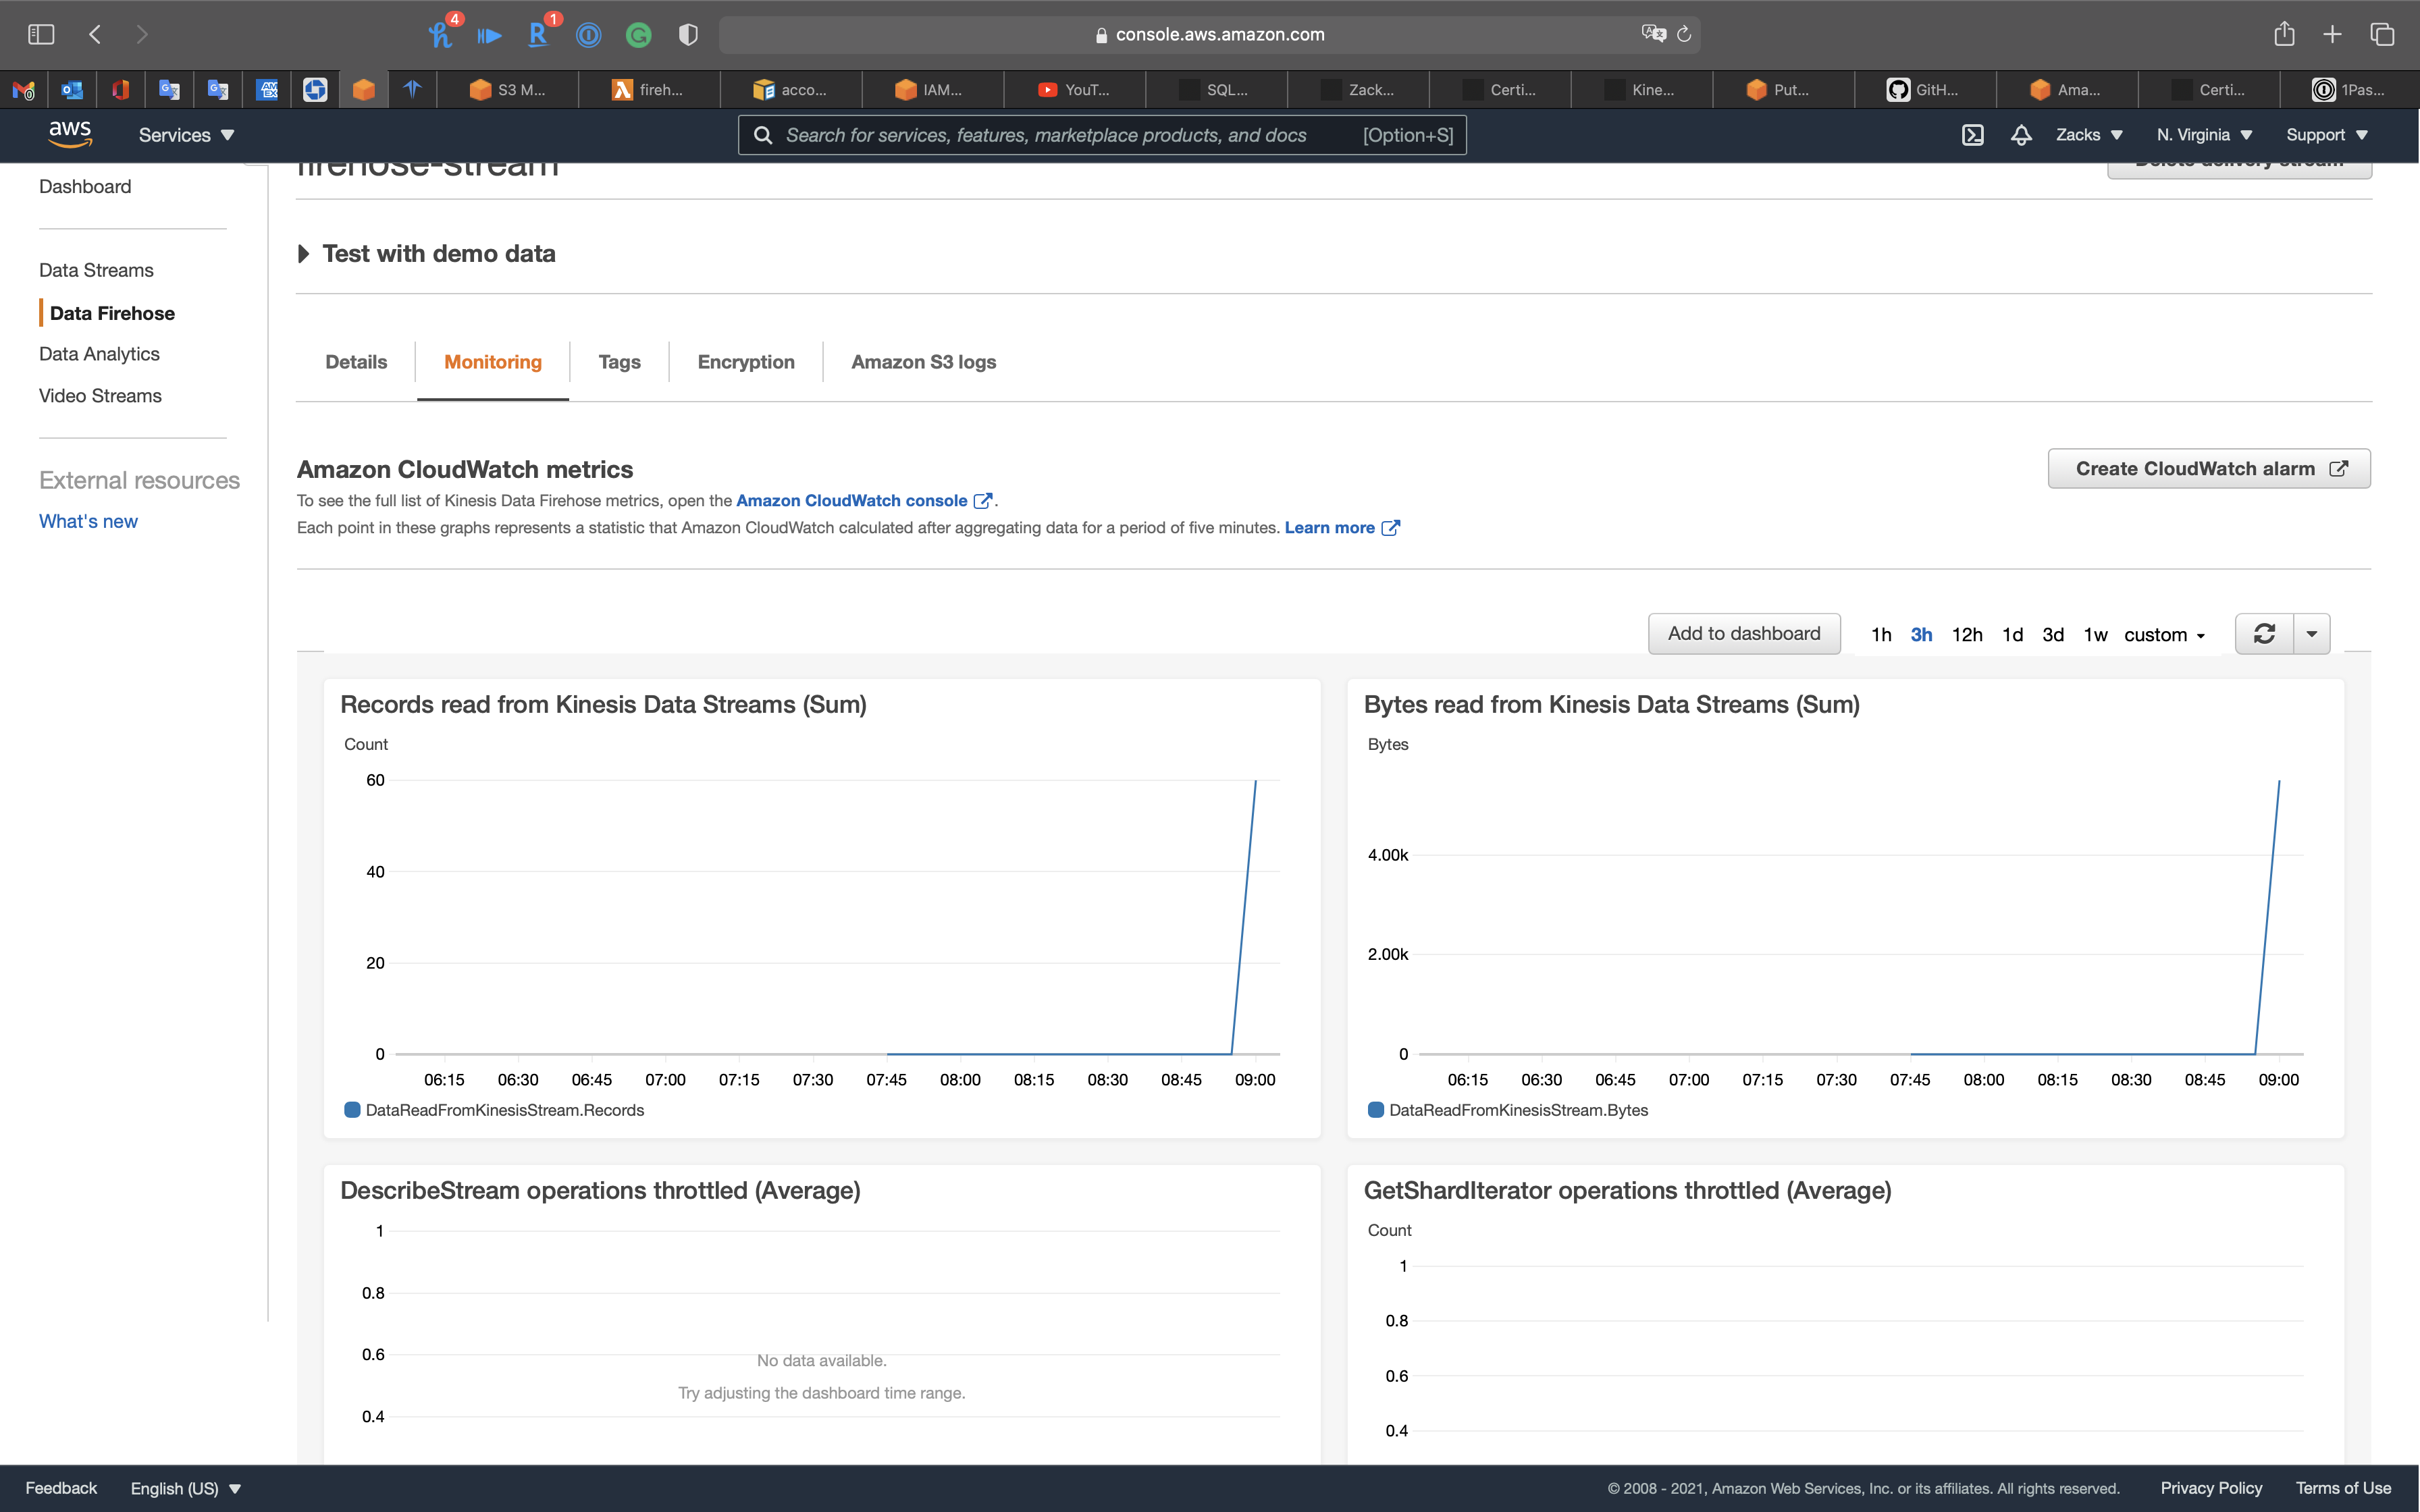Screen dimensions: 2420x1512
Task: Reload the page in address bar
Action: point(1684,34)
